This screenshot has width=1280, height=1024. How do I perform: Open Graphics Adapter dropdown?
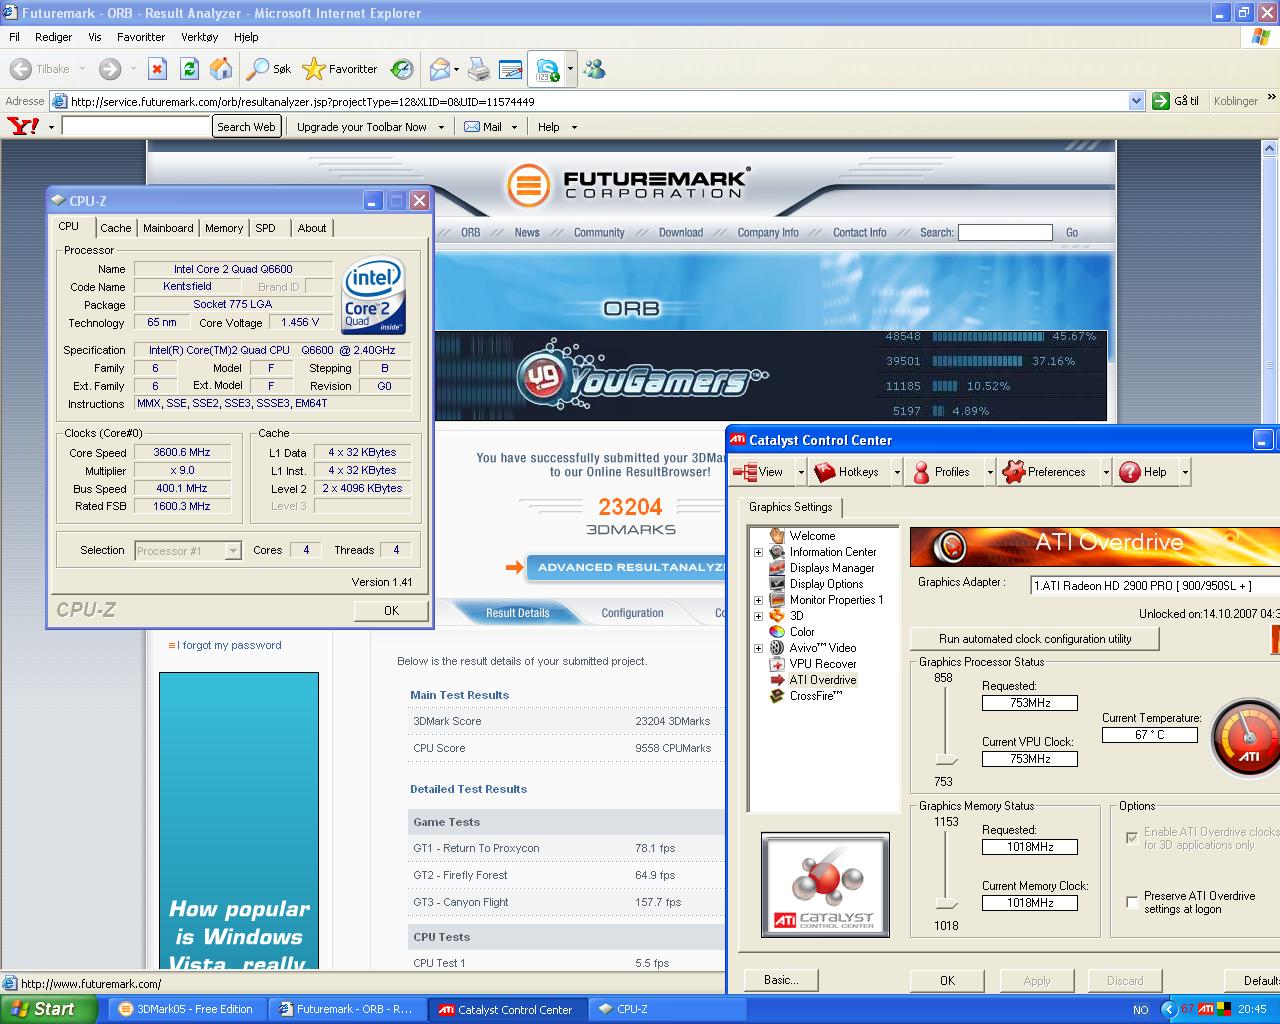coord(1155,585)
